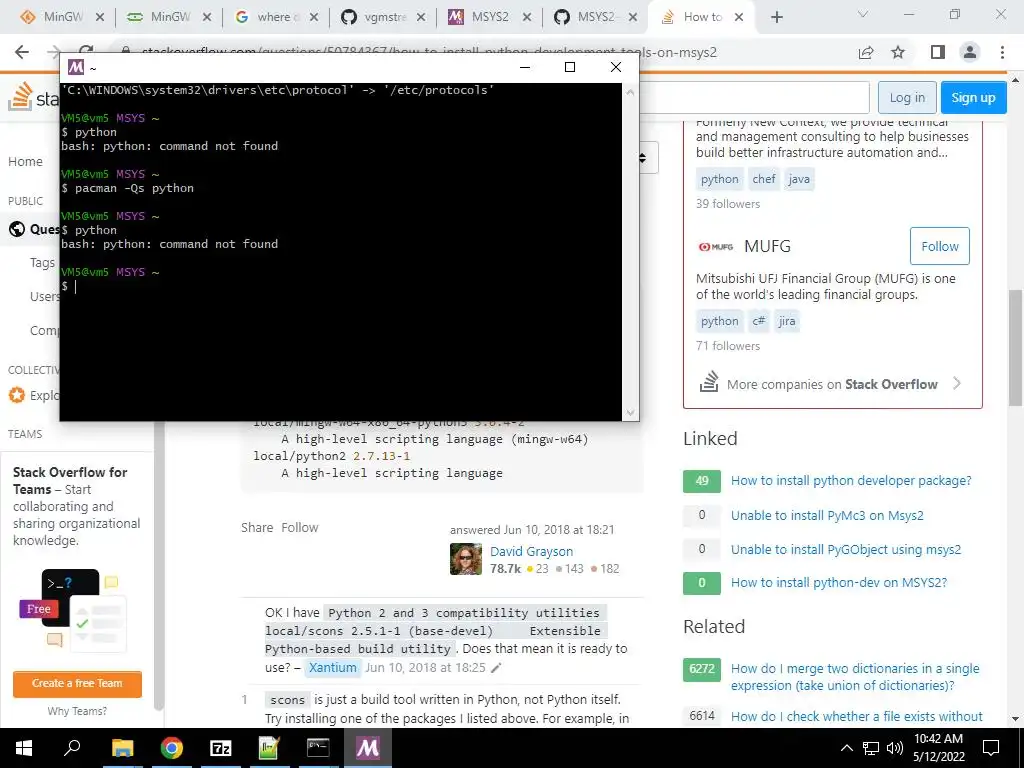Image resolution: width=1024 pixels, height=768 pixels.
Task: Click the Follow link under the answer
Action: (300, 528)
